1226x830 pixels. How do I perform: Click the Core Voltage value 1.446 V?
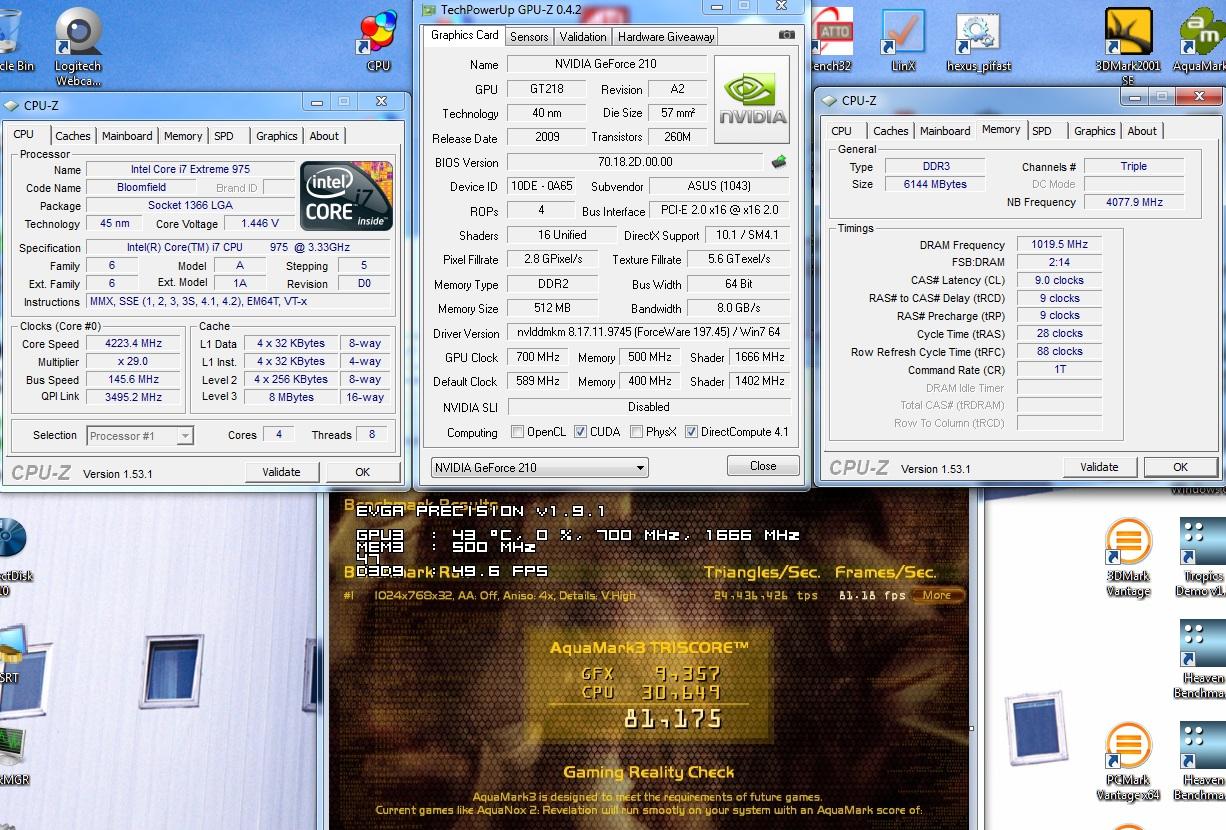259,224
